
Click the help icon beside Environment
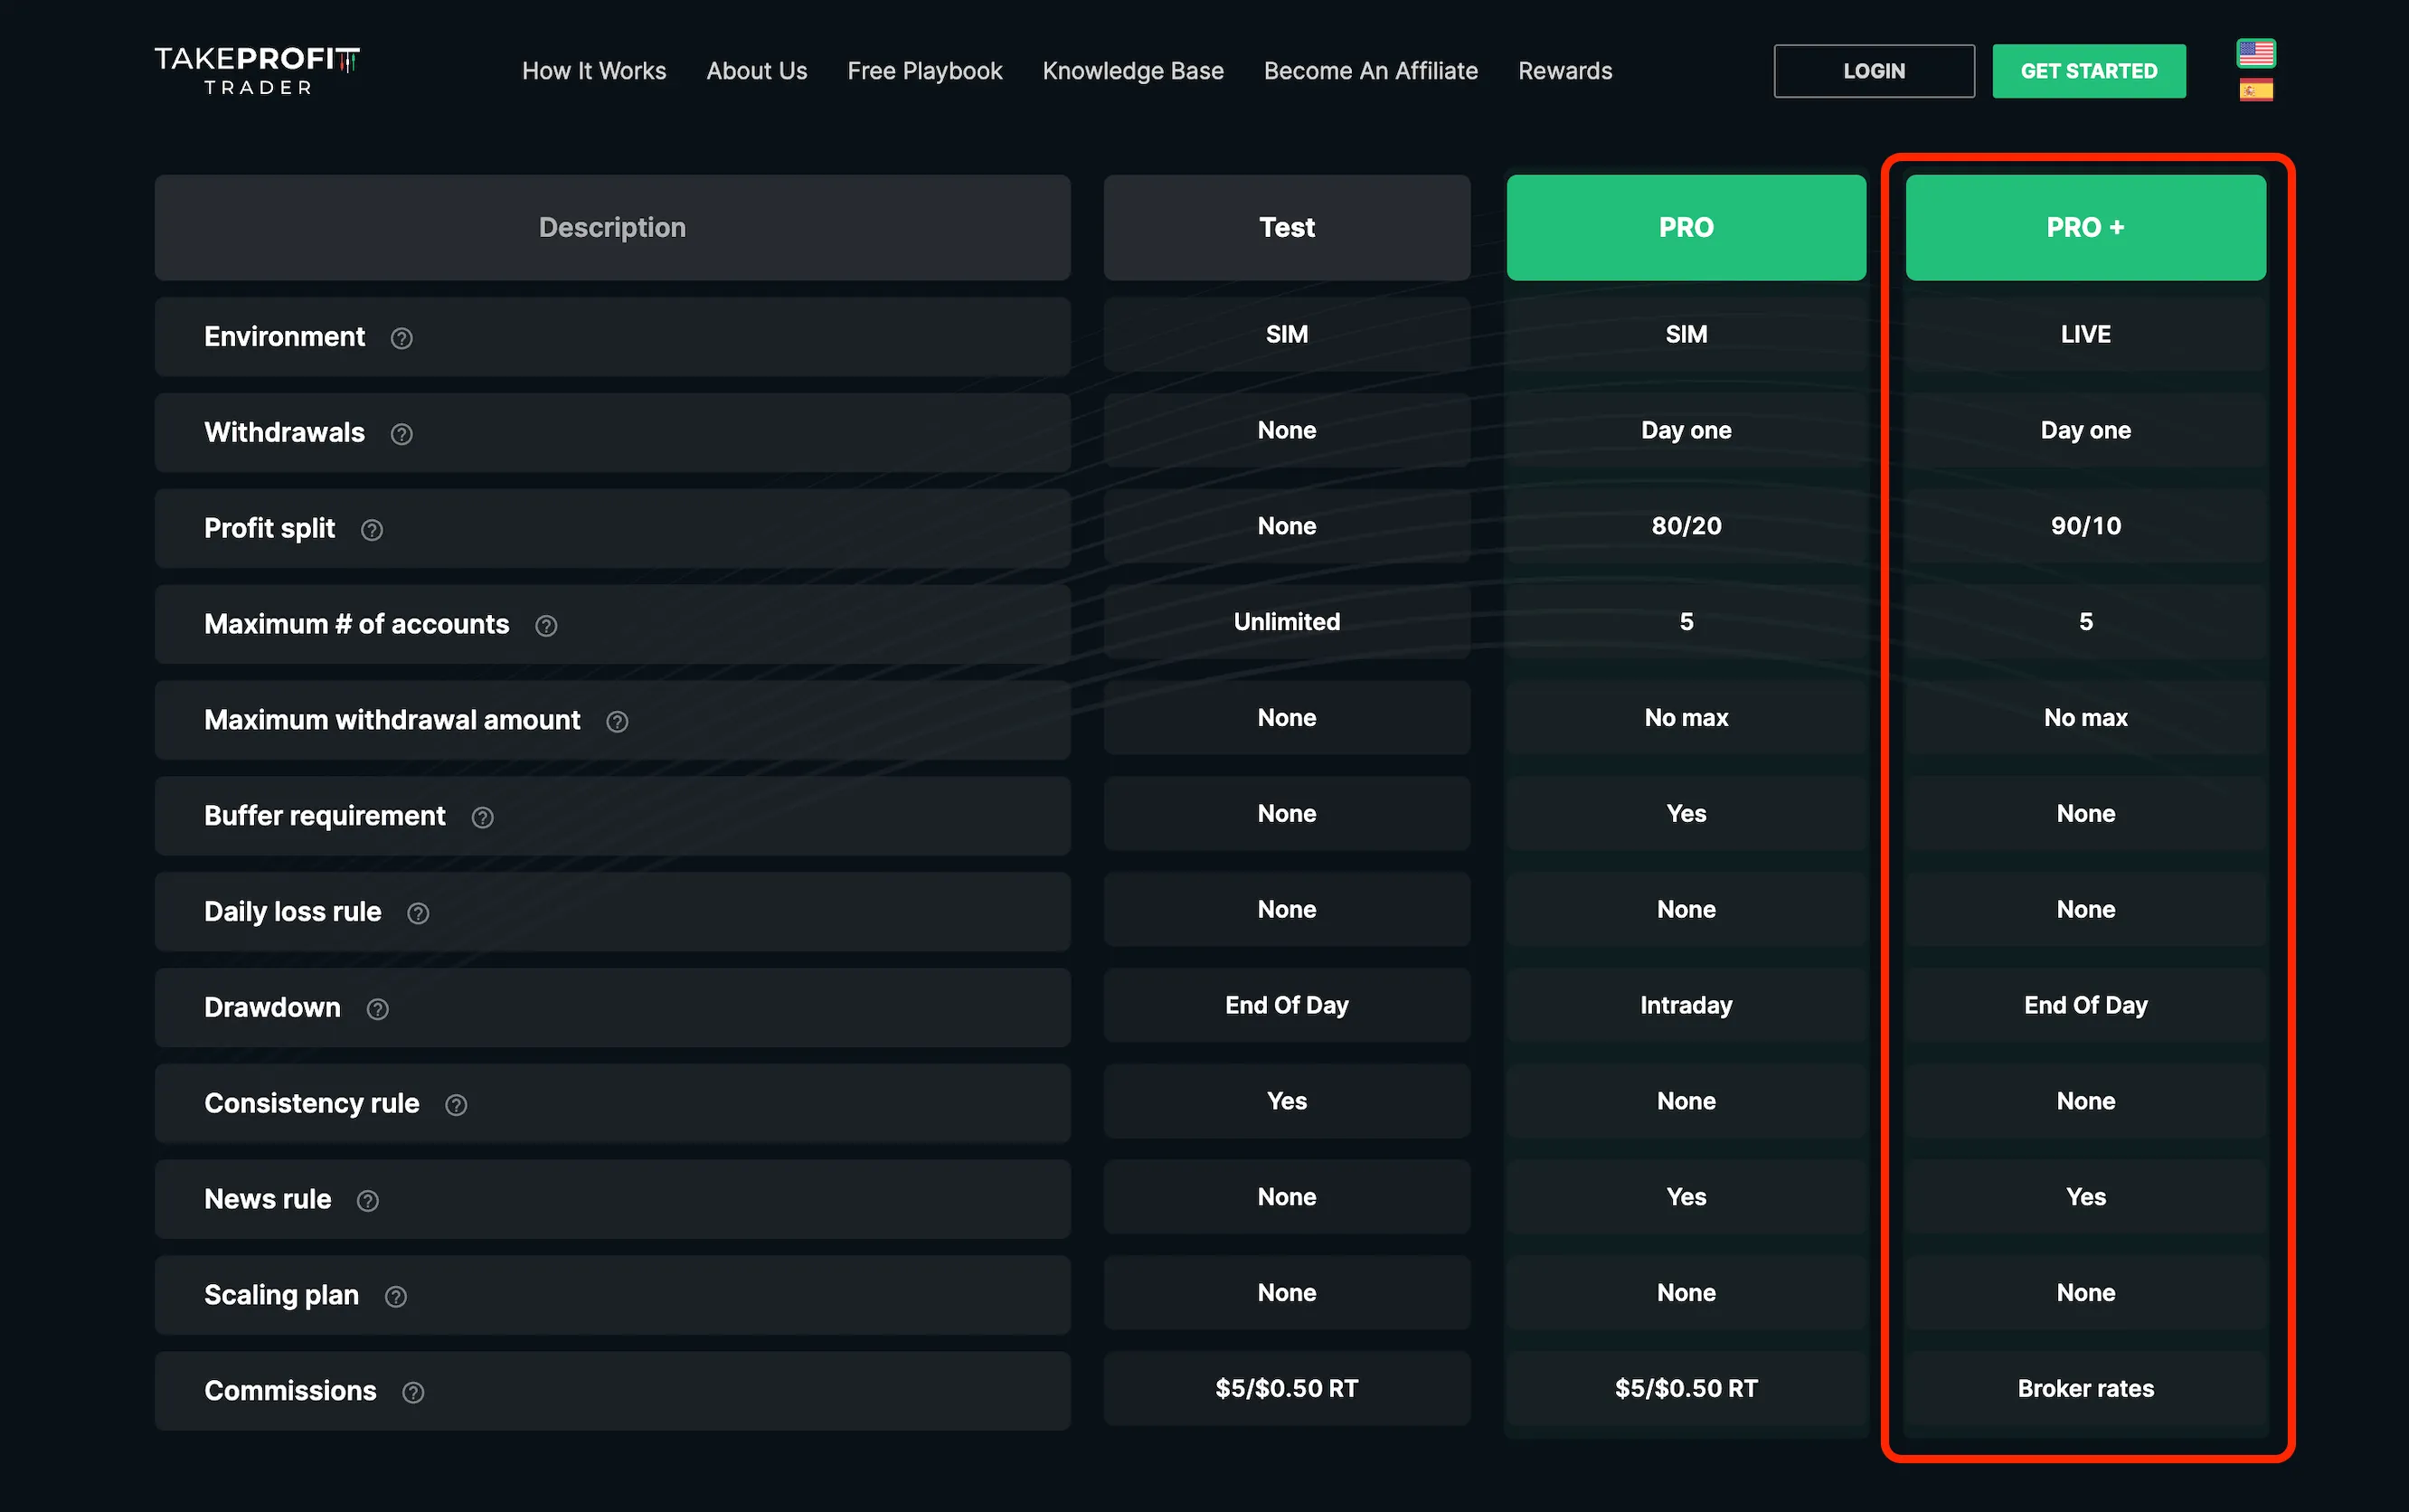point(401,338)
